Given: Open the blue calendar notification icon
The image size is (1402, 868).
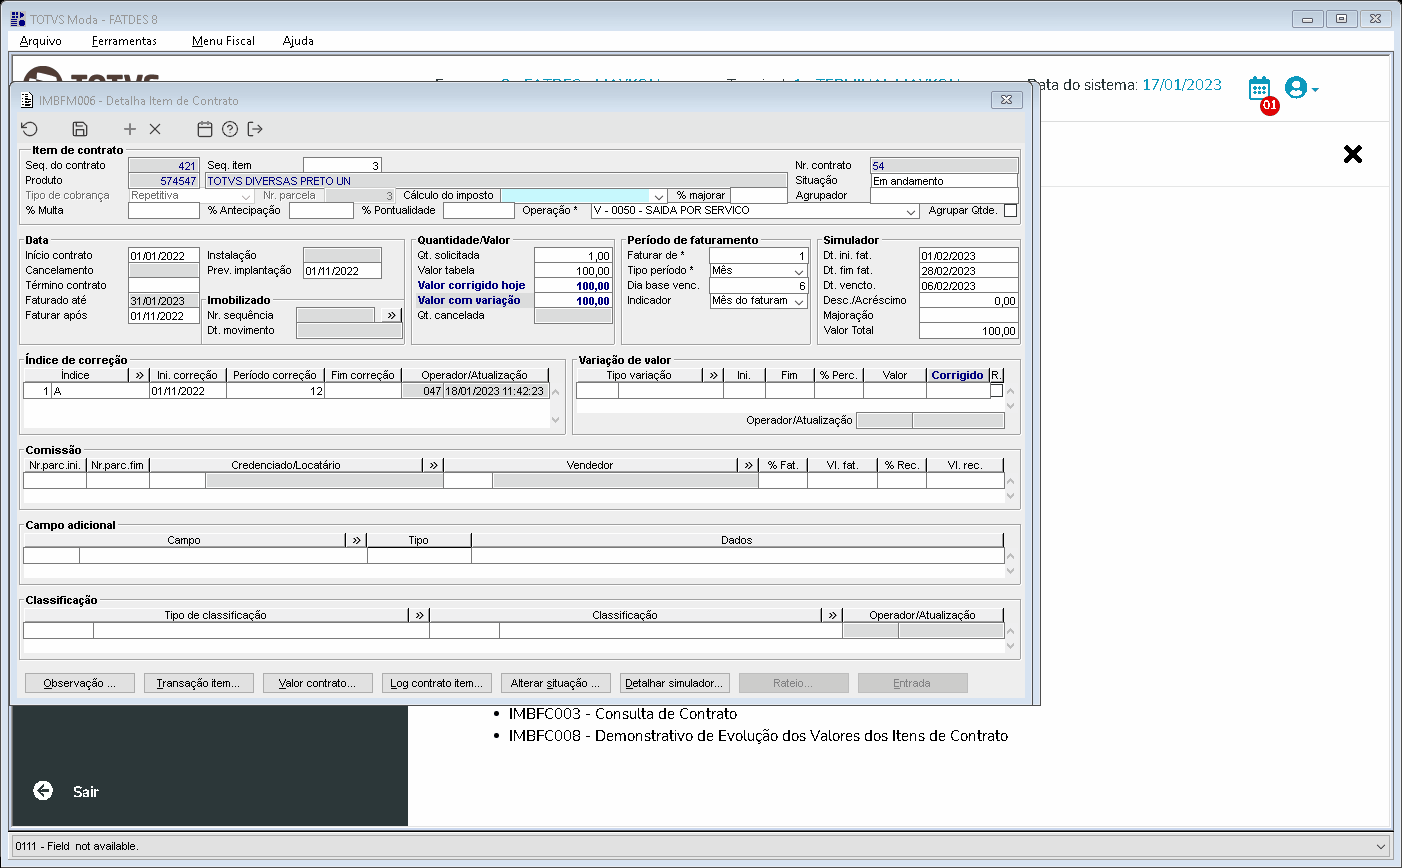Looking at the screenshot, I should [1259, 88].
